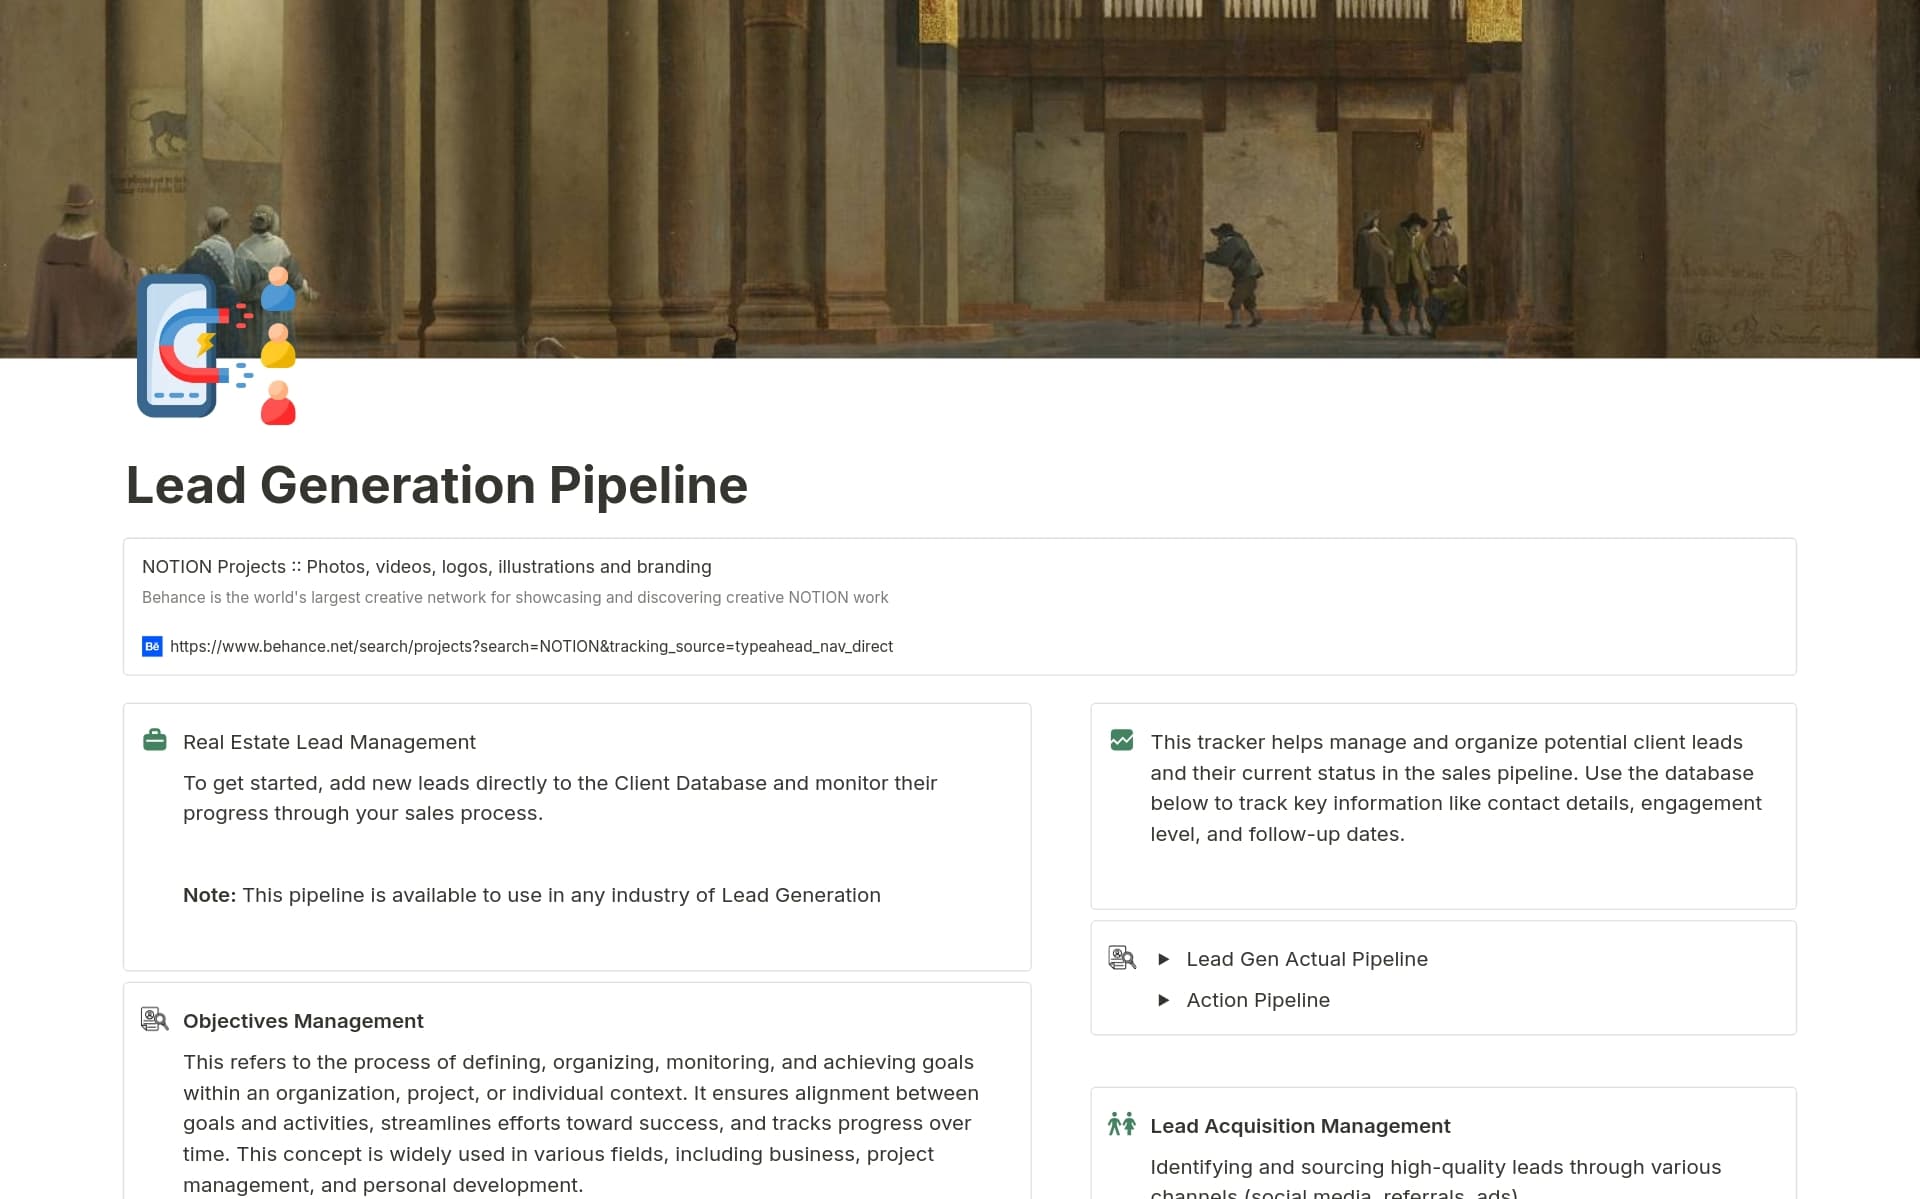
Task: Click the briefcase icon in Real Estate Lead Management
Action: 155,740
